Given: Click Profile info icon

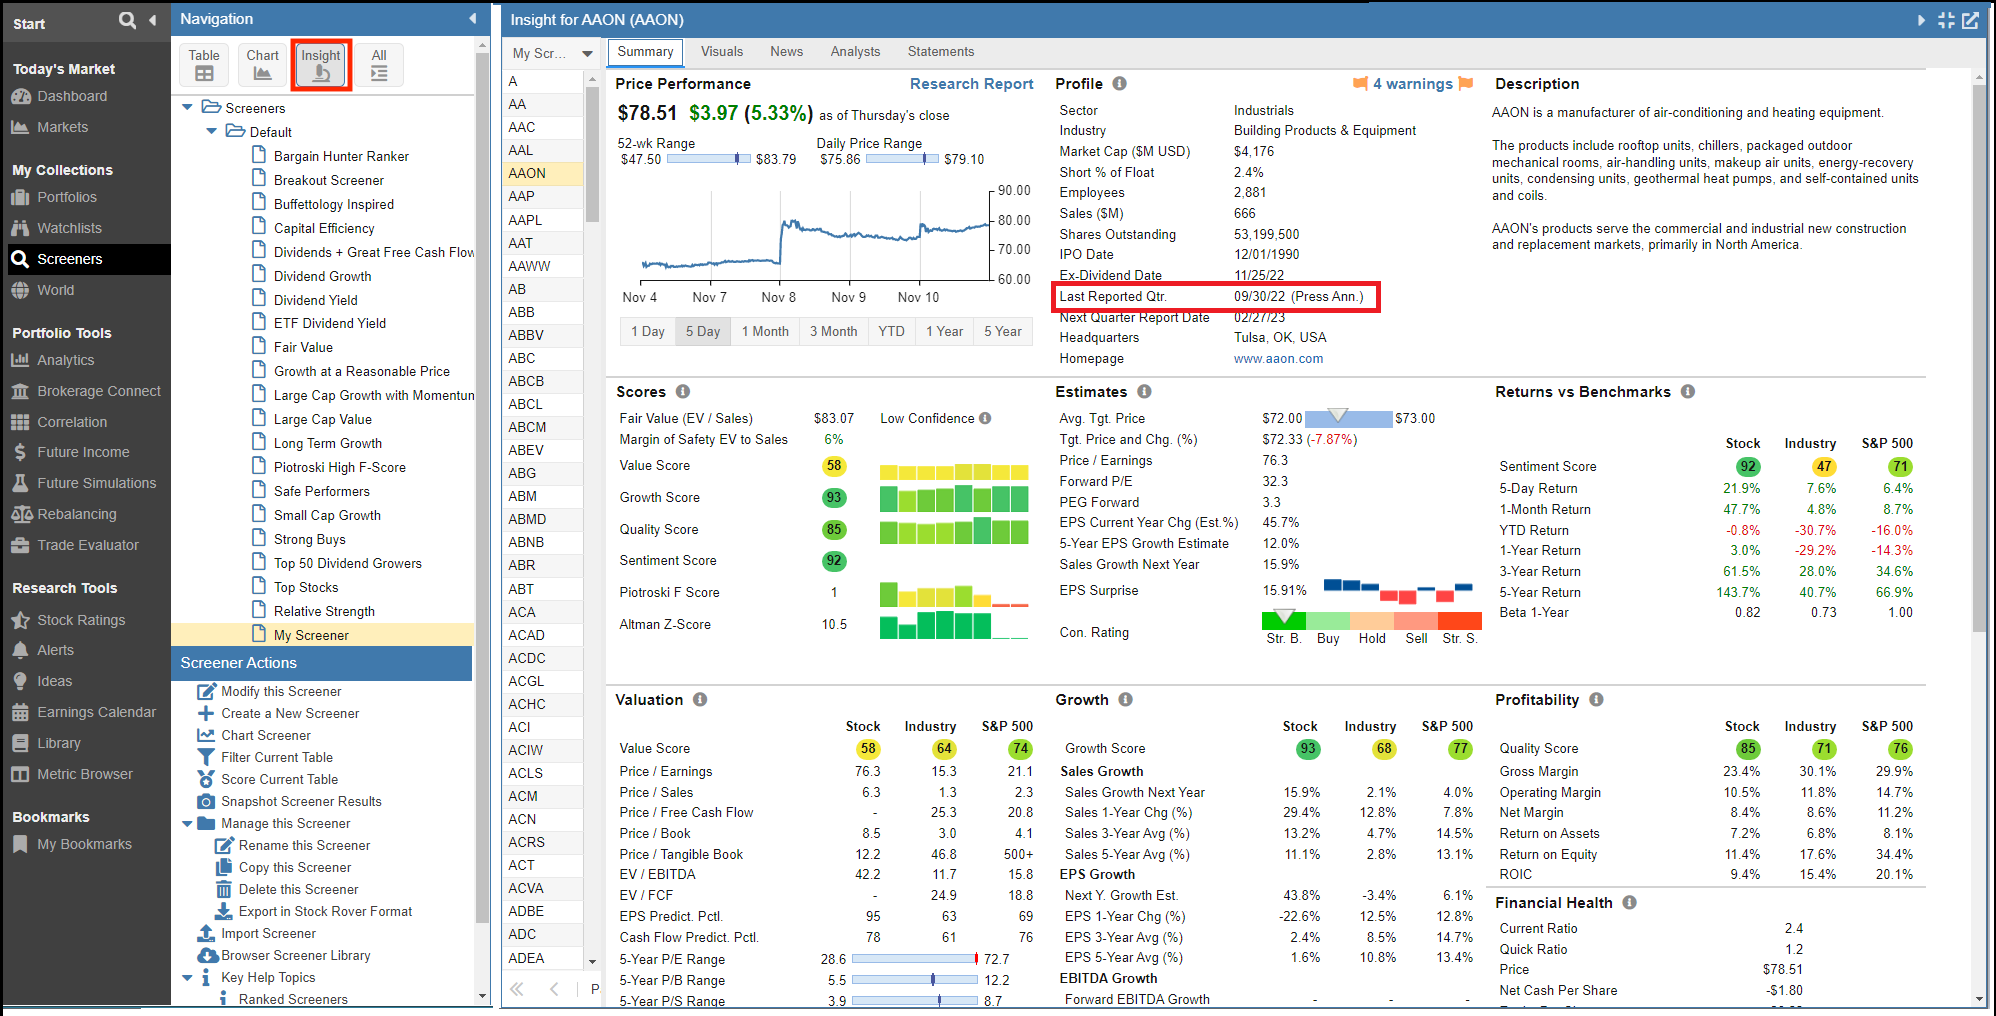Looking at the screenshot, I should [x=1120, y=84].
